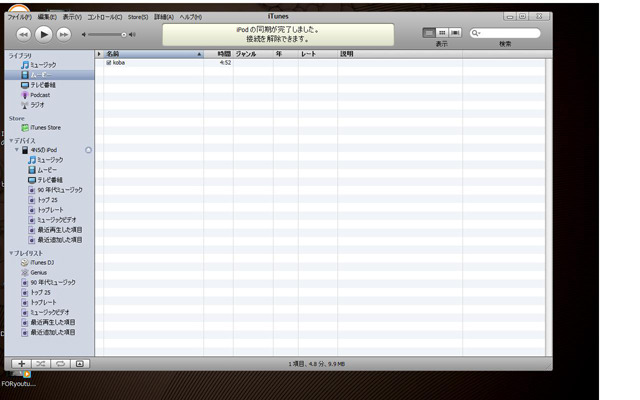This screenshot has height=400, width=640.
Task: Open the ヘルプ menu
Action: pyautogui.click(x=191, y=17)
